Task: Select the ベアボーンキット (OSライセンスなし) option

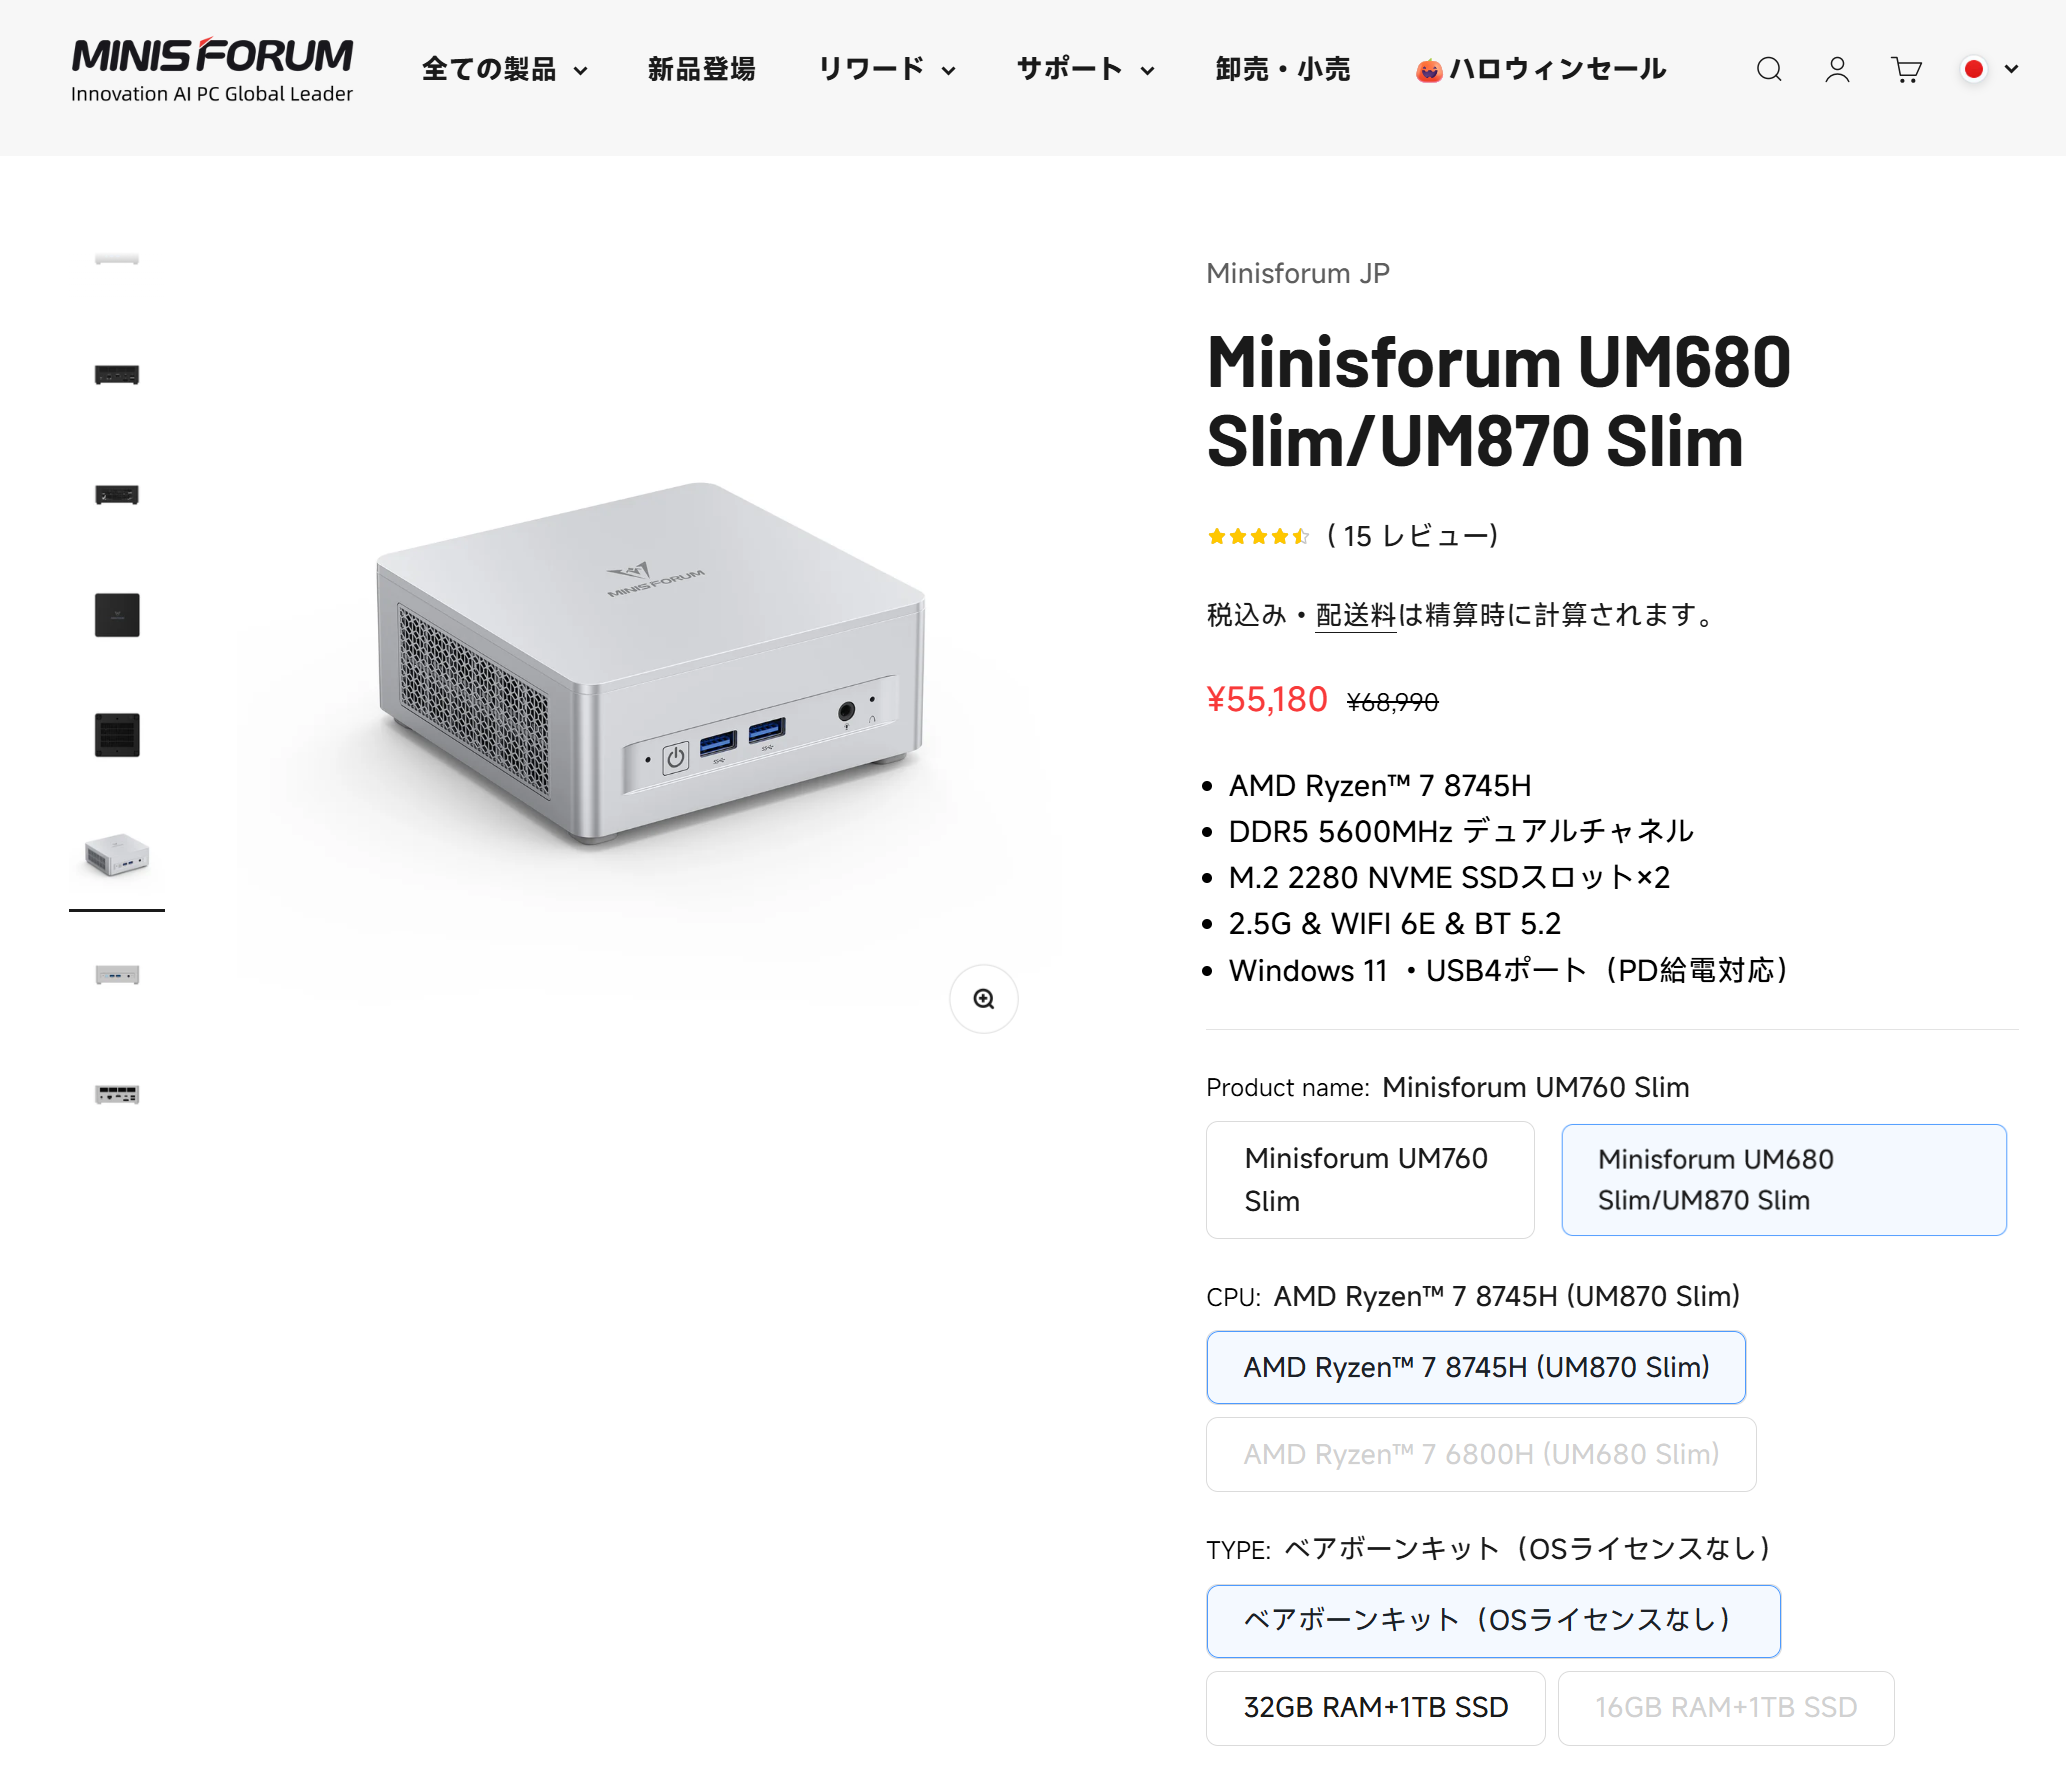Action: [1492, 1620]
